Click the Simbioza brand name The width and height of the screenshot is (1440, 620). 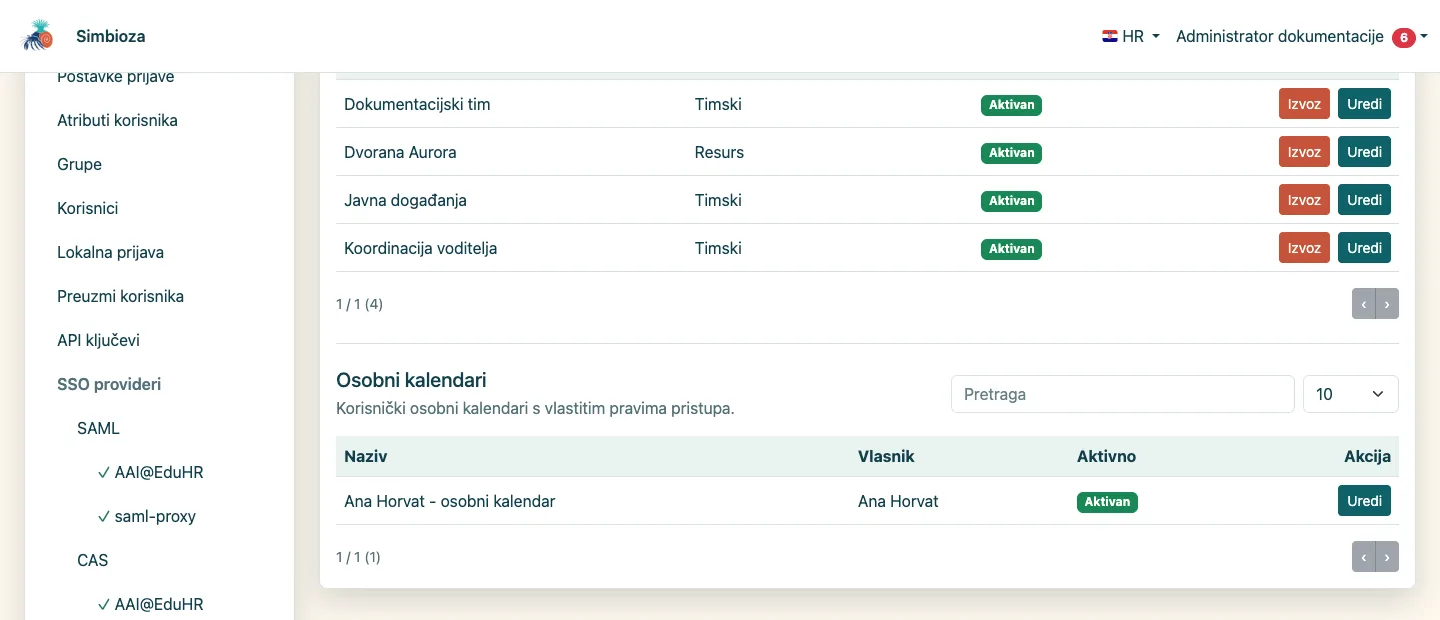coord(110,36)
